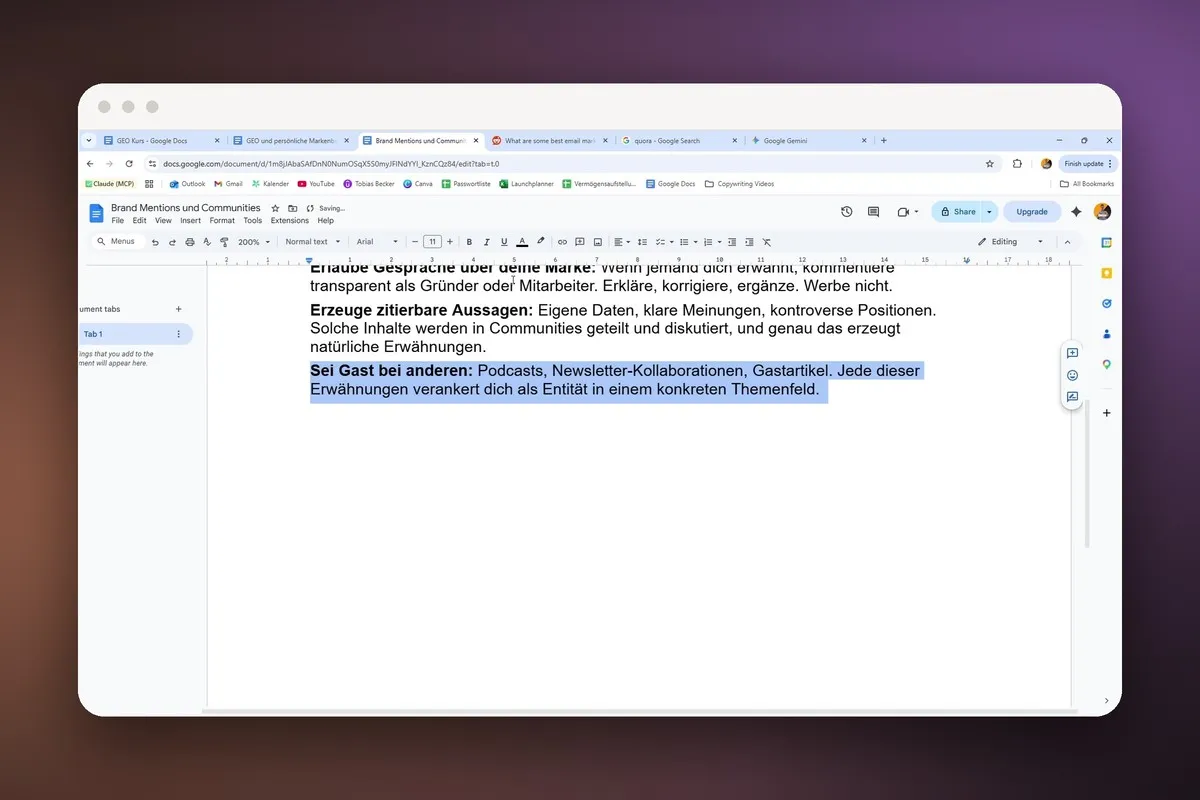1200x800 pixels.
Task: Click the Undo arrow in the toolbar
Action: (155, 242)
